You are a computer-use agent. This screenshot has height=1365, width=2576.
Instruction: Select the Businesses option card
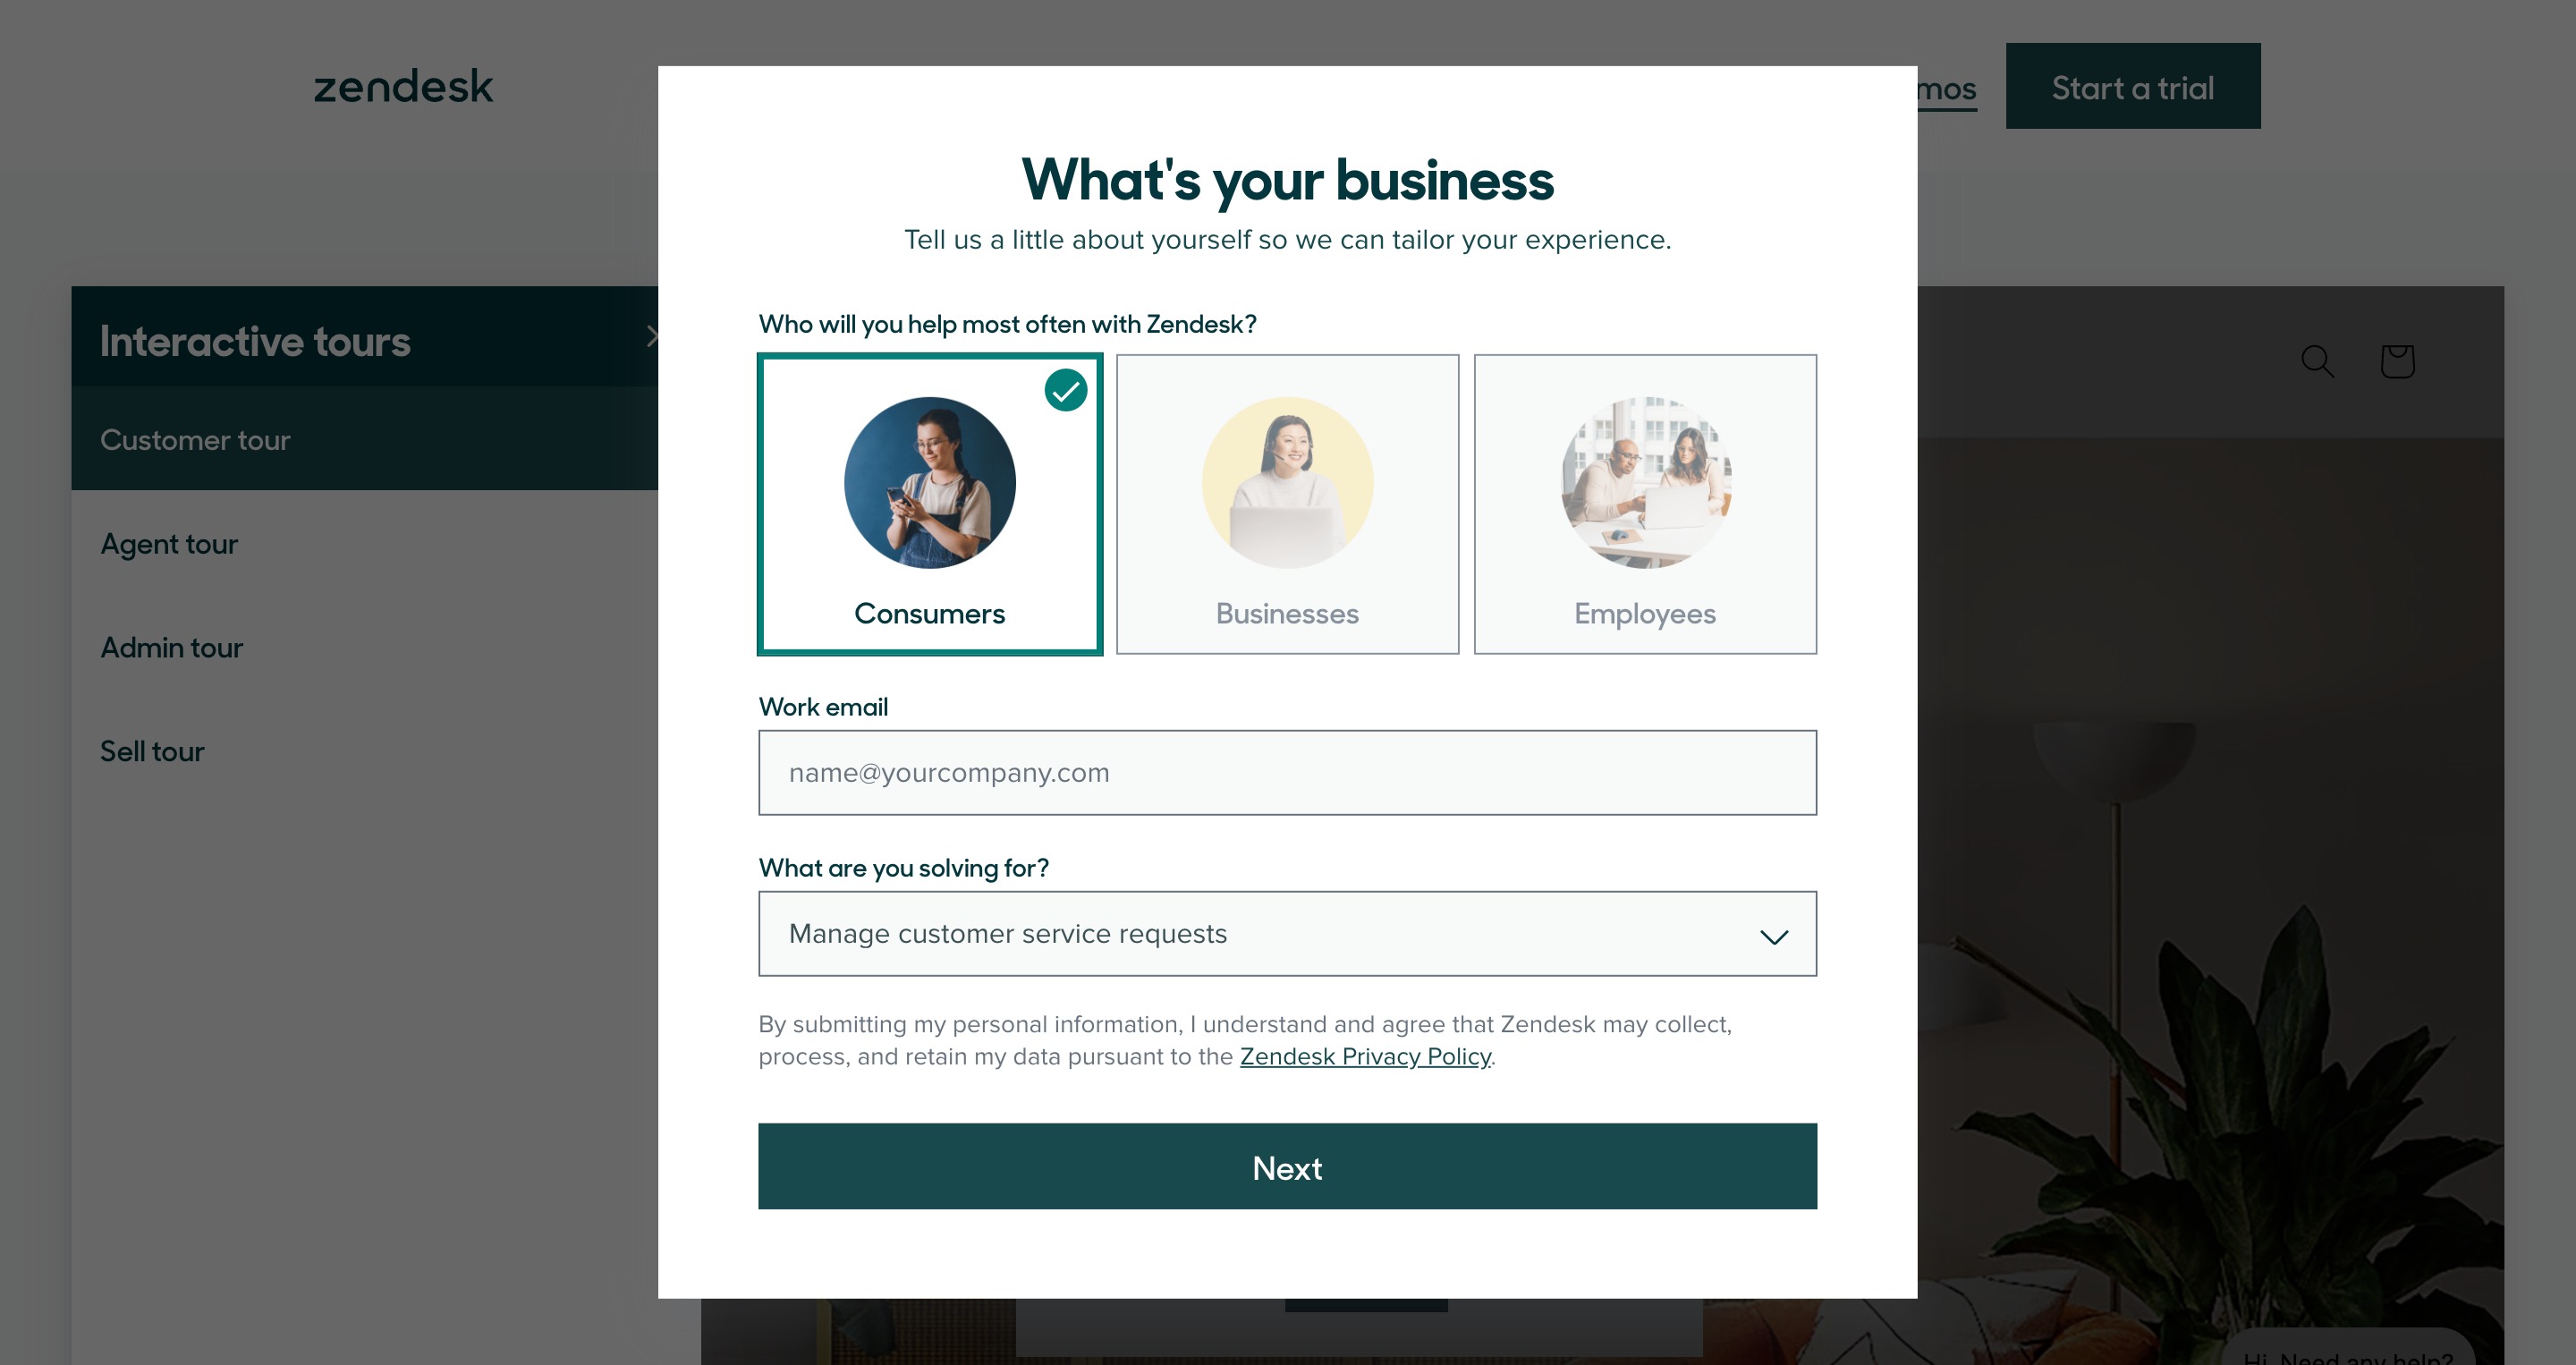click(1287, 504)
